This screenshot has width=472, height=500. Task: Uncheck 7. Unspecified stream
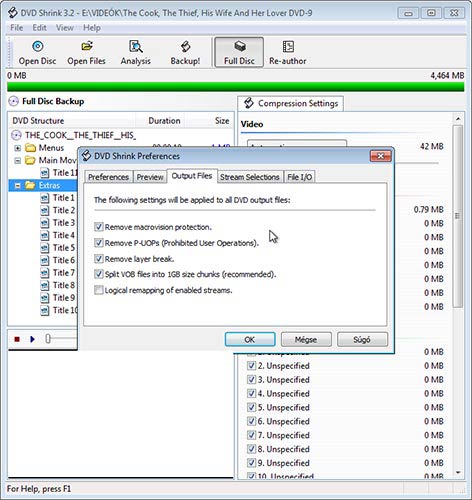[x=251, y=435]
